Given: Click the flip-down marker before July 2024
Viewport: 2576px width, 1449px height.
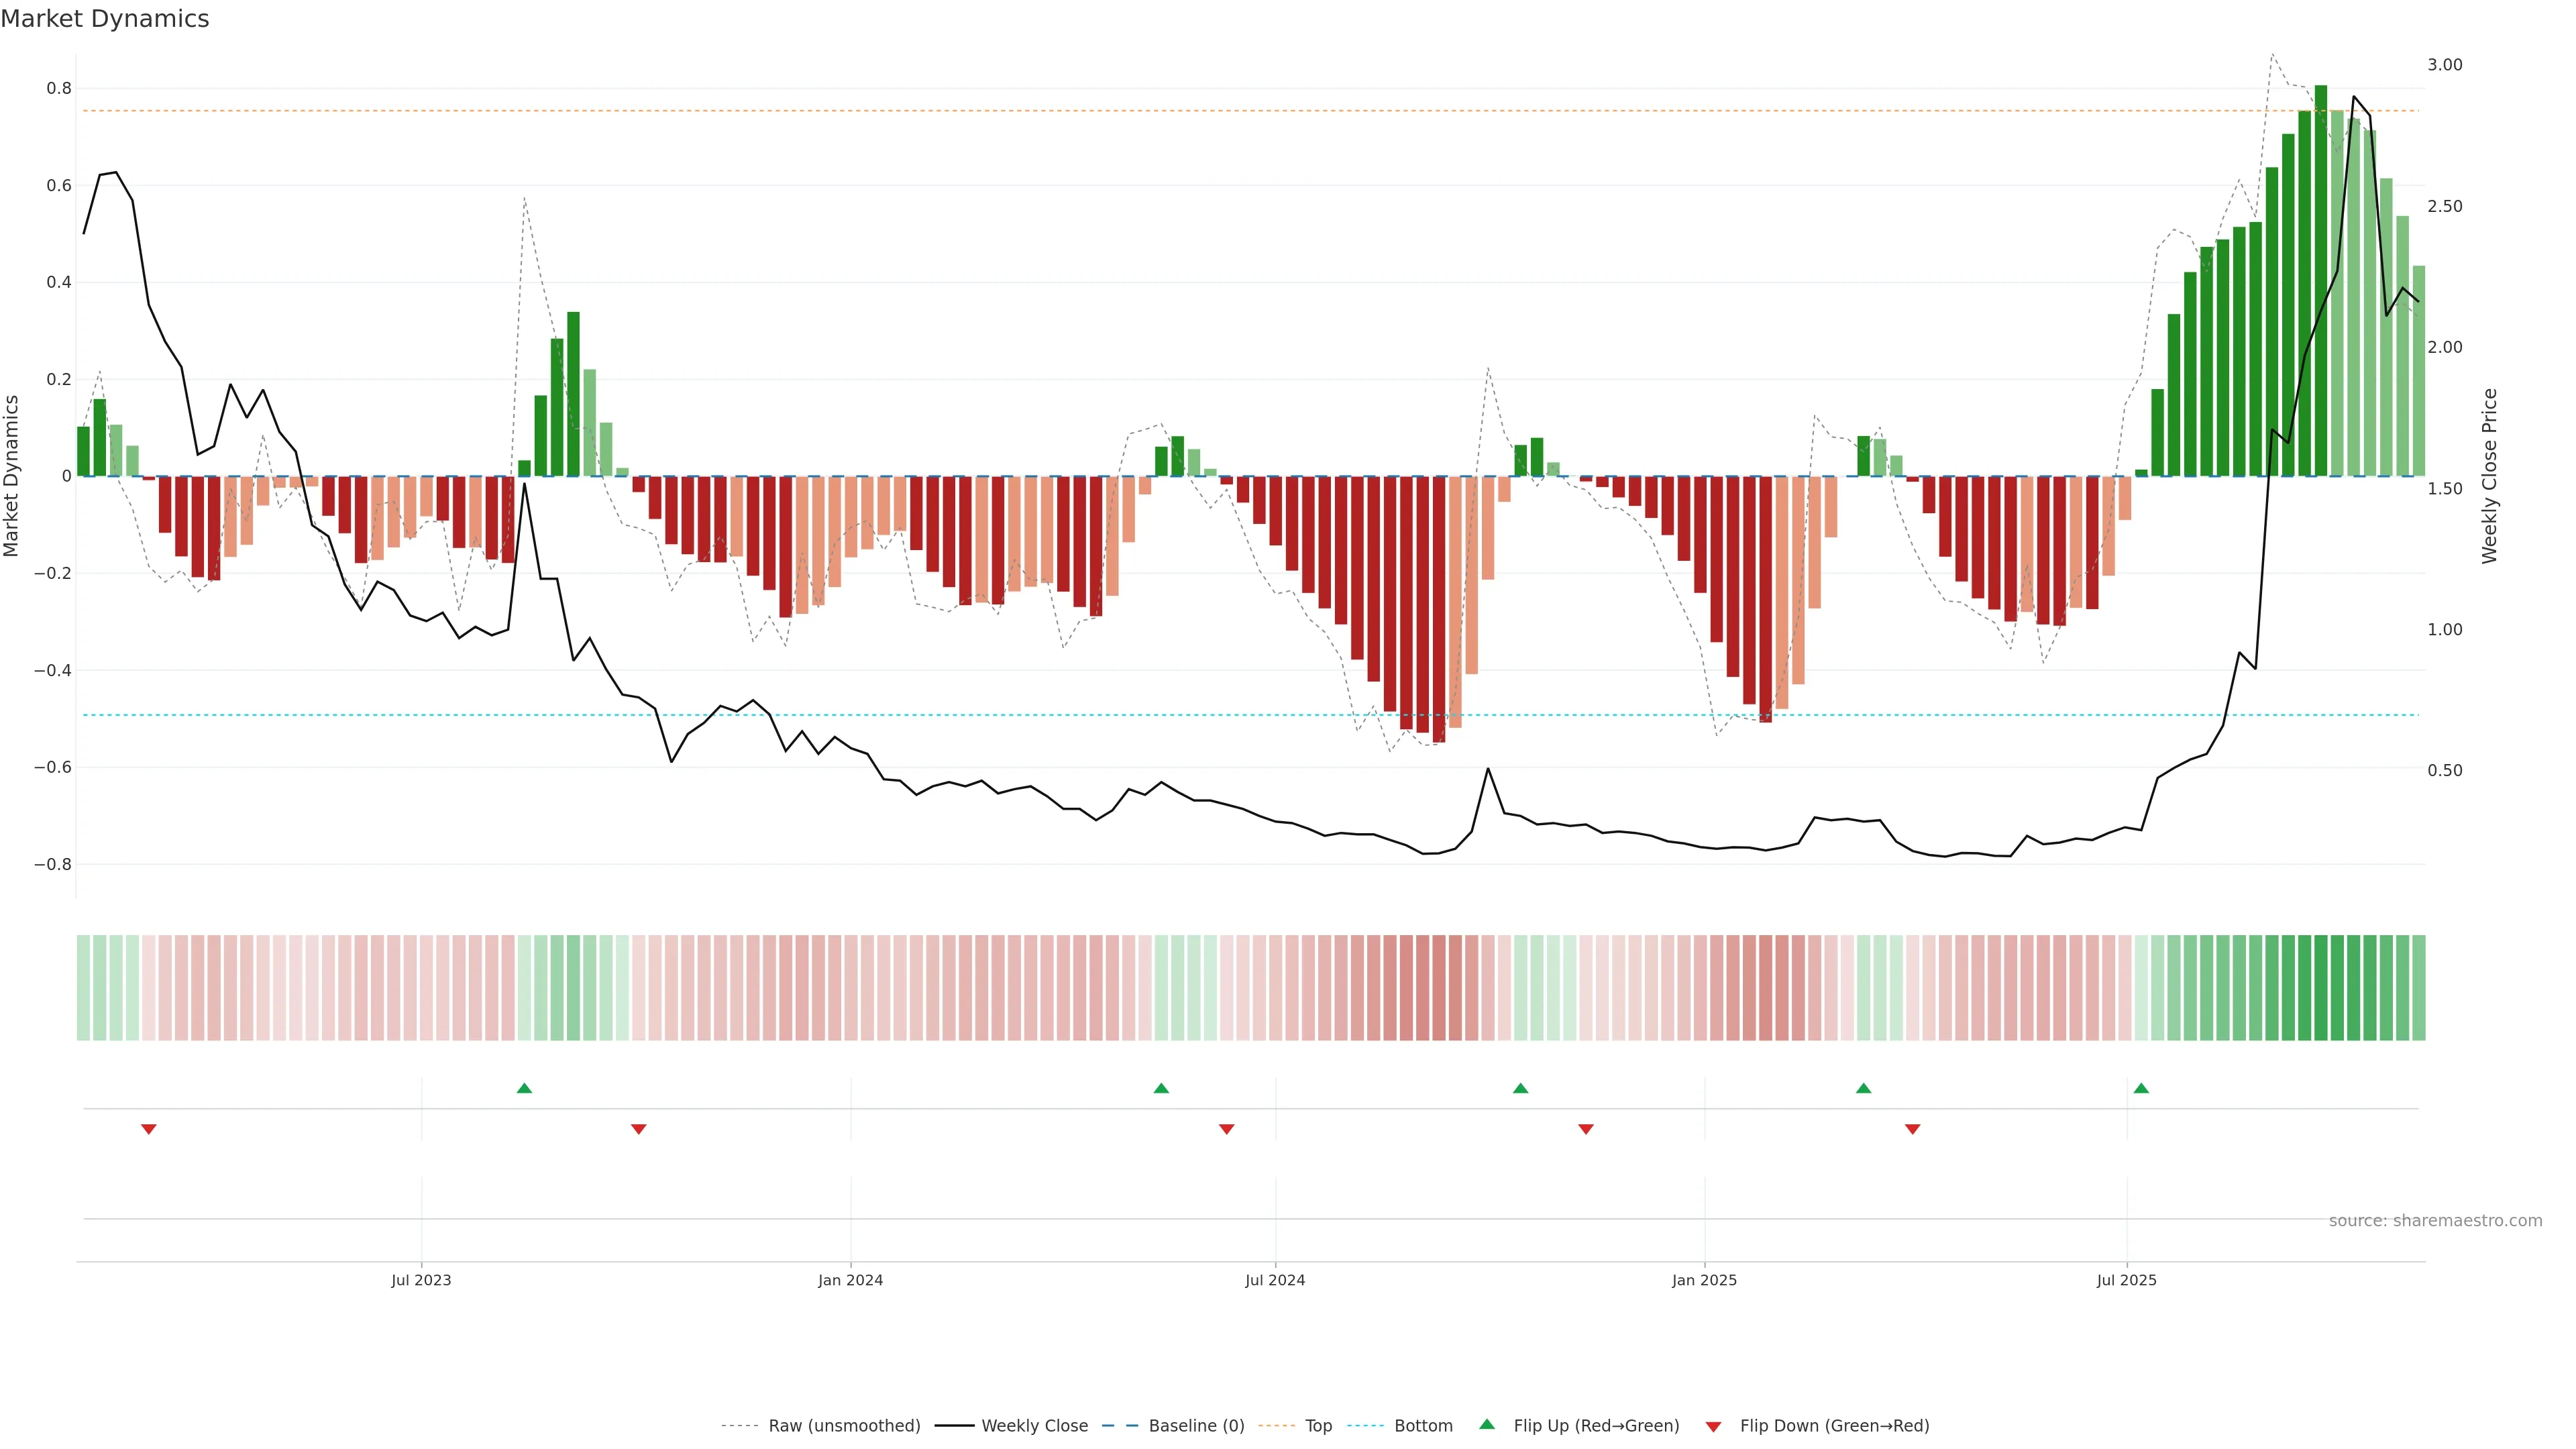Looking at the screenshot, I should (1226, 1129).
